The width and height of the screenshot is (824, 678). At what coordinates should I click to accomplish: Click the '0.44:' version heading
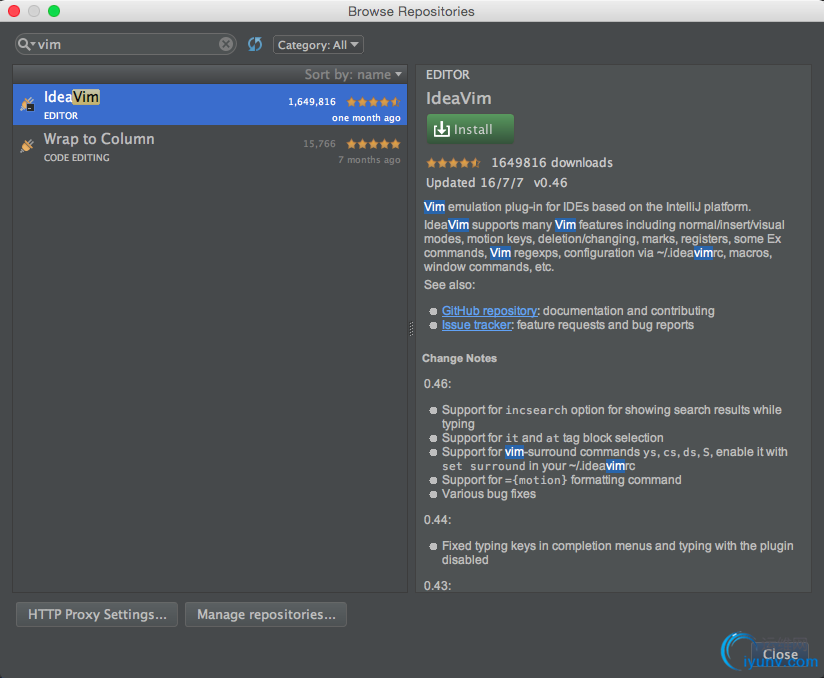438,520
